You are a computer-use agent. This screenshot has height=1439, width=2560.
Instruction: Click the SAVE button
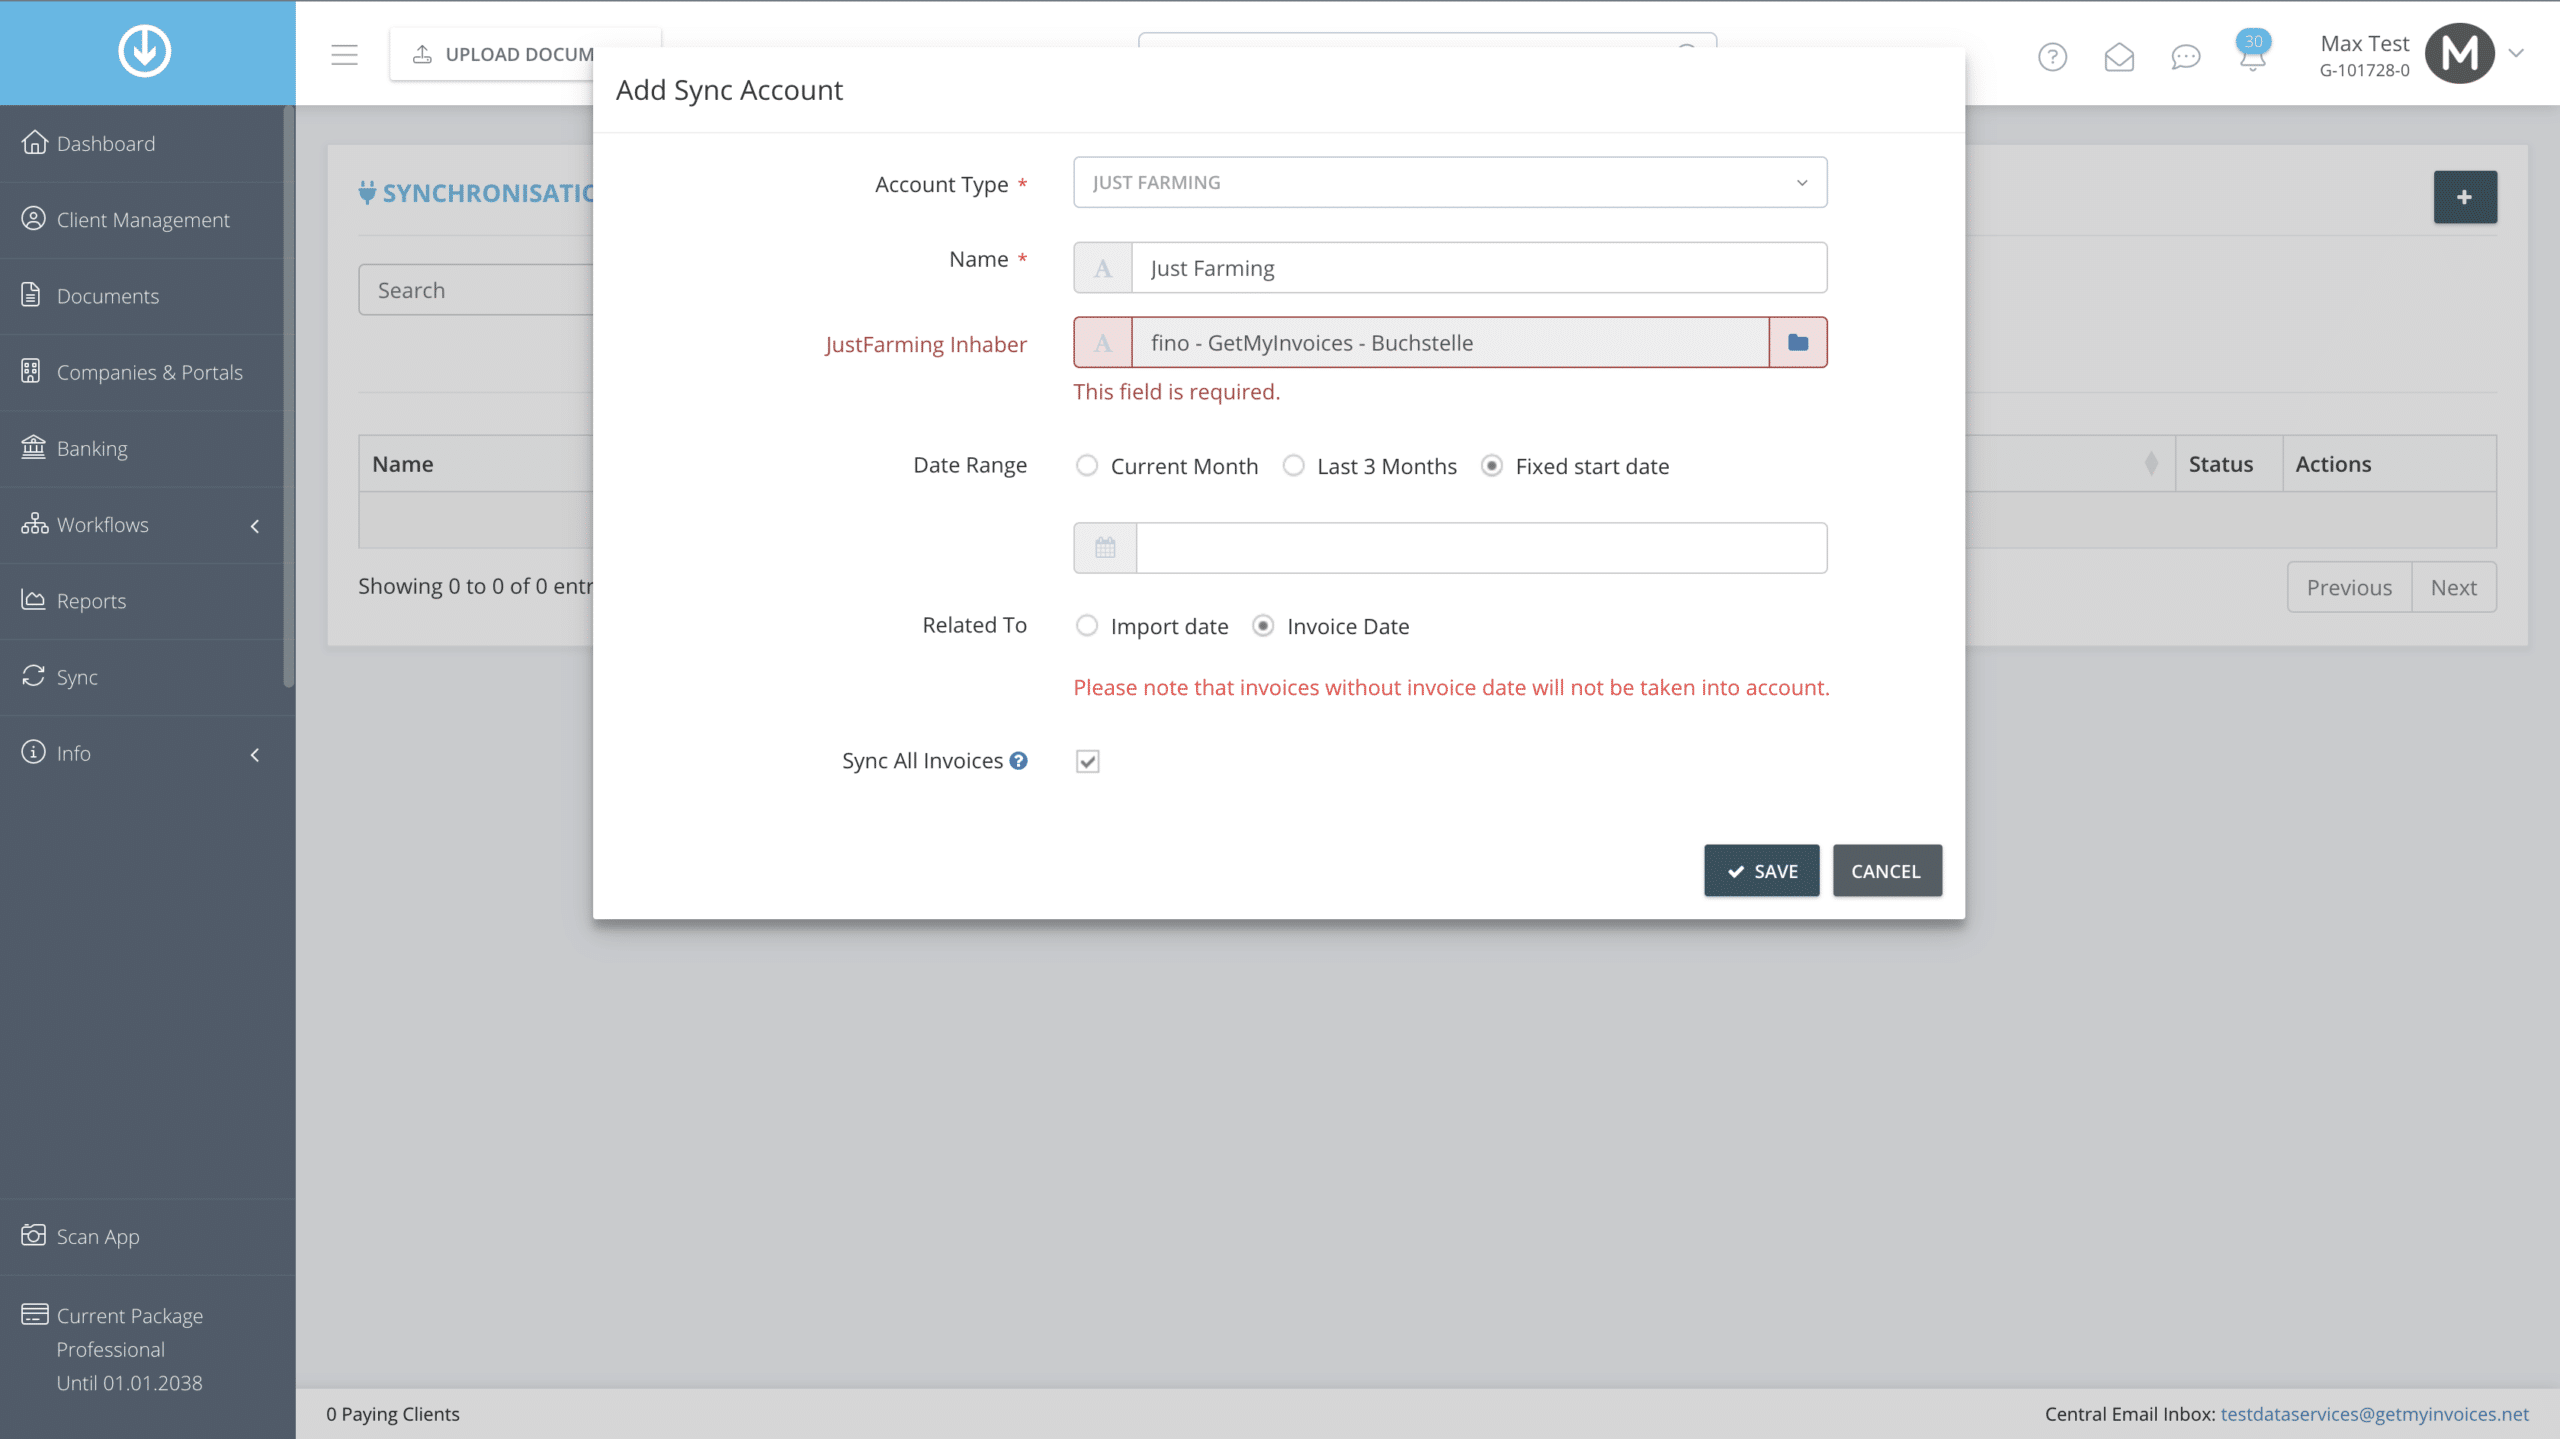[x=1762, y=871]
